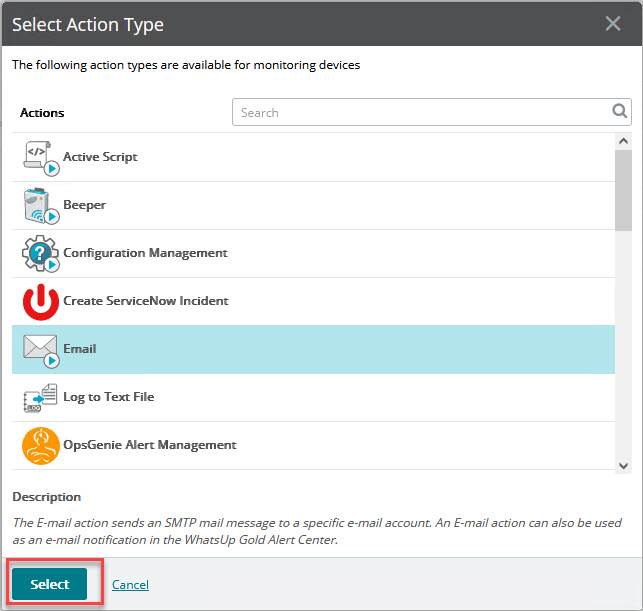Click the Active Script action icon
Screen dimensions: 643x611
[41, 158]
